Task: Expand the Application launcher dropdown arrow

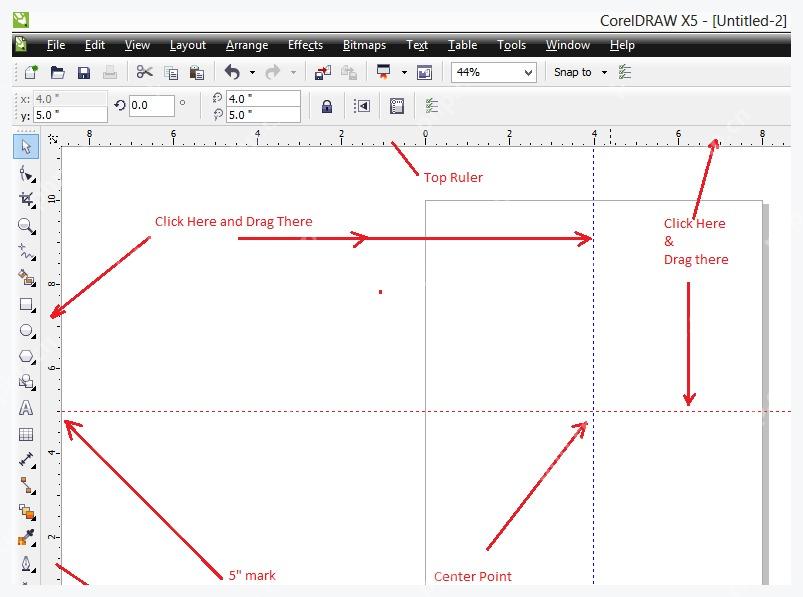Action: (404, 73)
